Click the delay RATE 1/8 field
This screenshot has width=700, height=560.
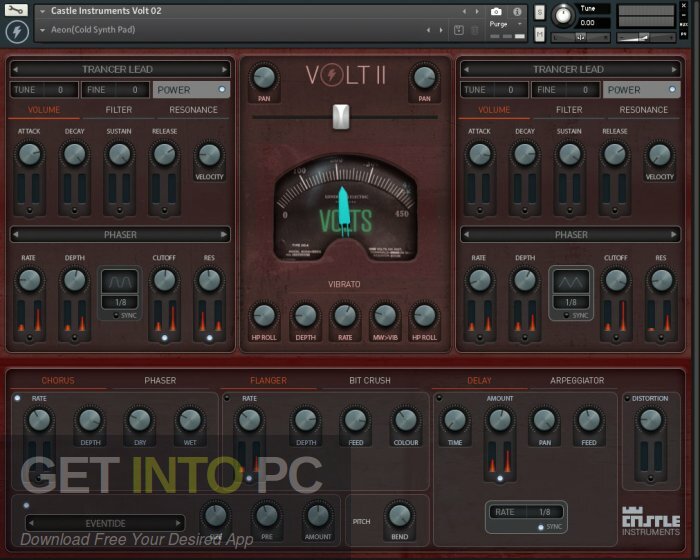pyautogui.click(x=526, y=512)
